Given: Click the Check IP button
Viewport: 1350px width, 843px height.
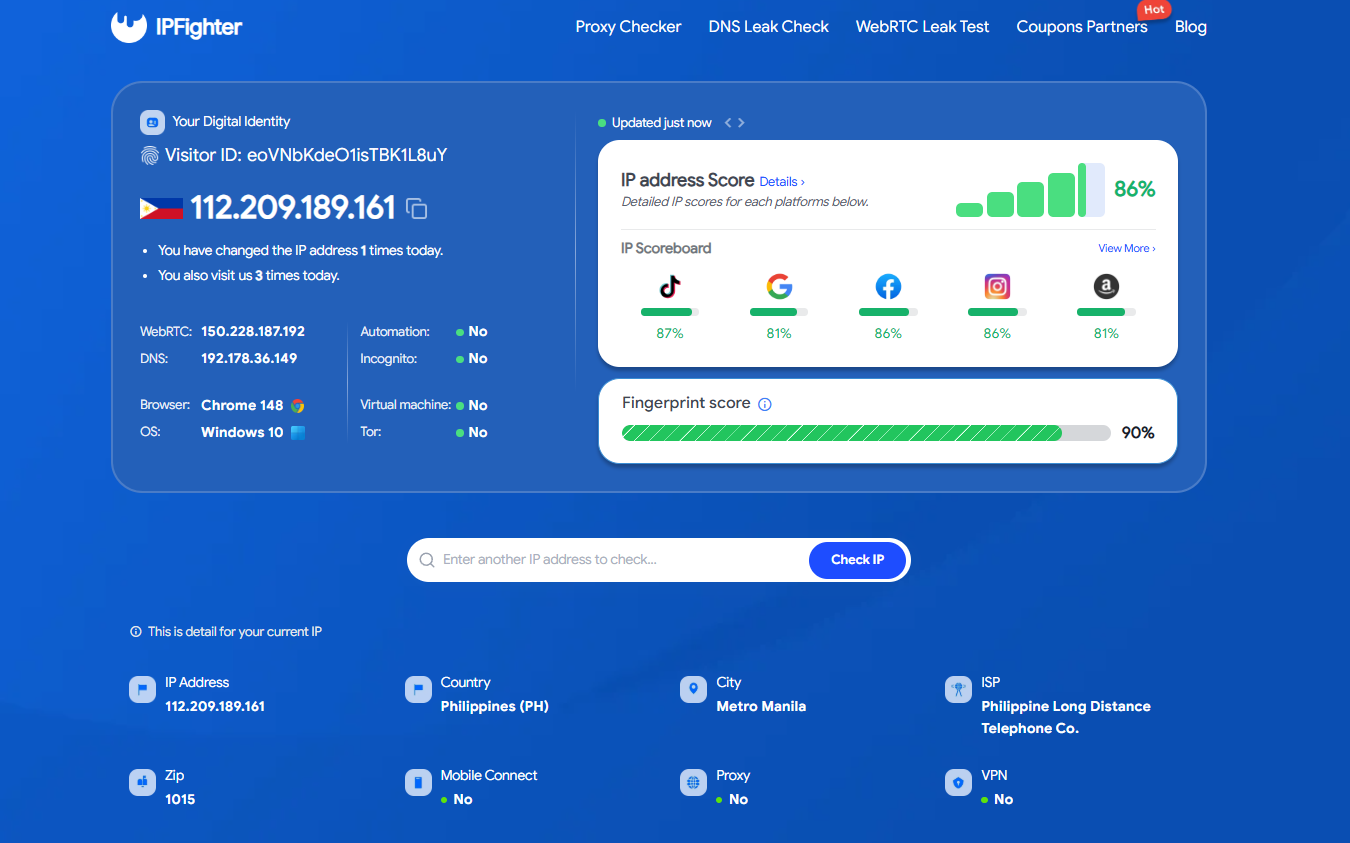Looking at the screenshot, I should click(857, 560).
